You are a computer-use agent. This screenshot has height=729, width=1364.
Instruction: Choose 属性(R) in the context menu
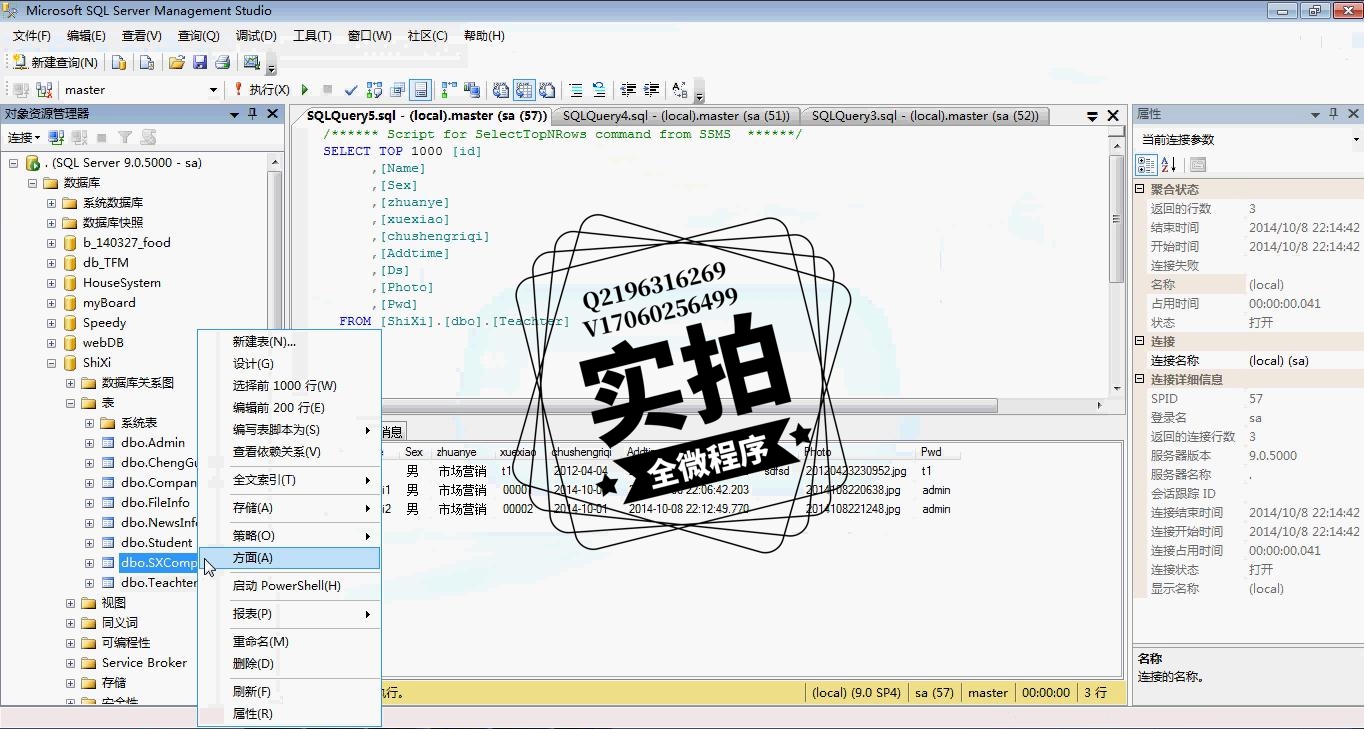click(289, 713)
